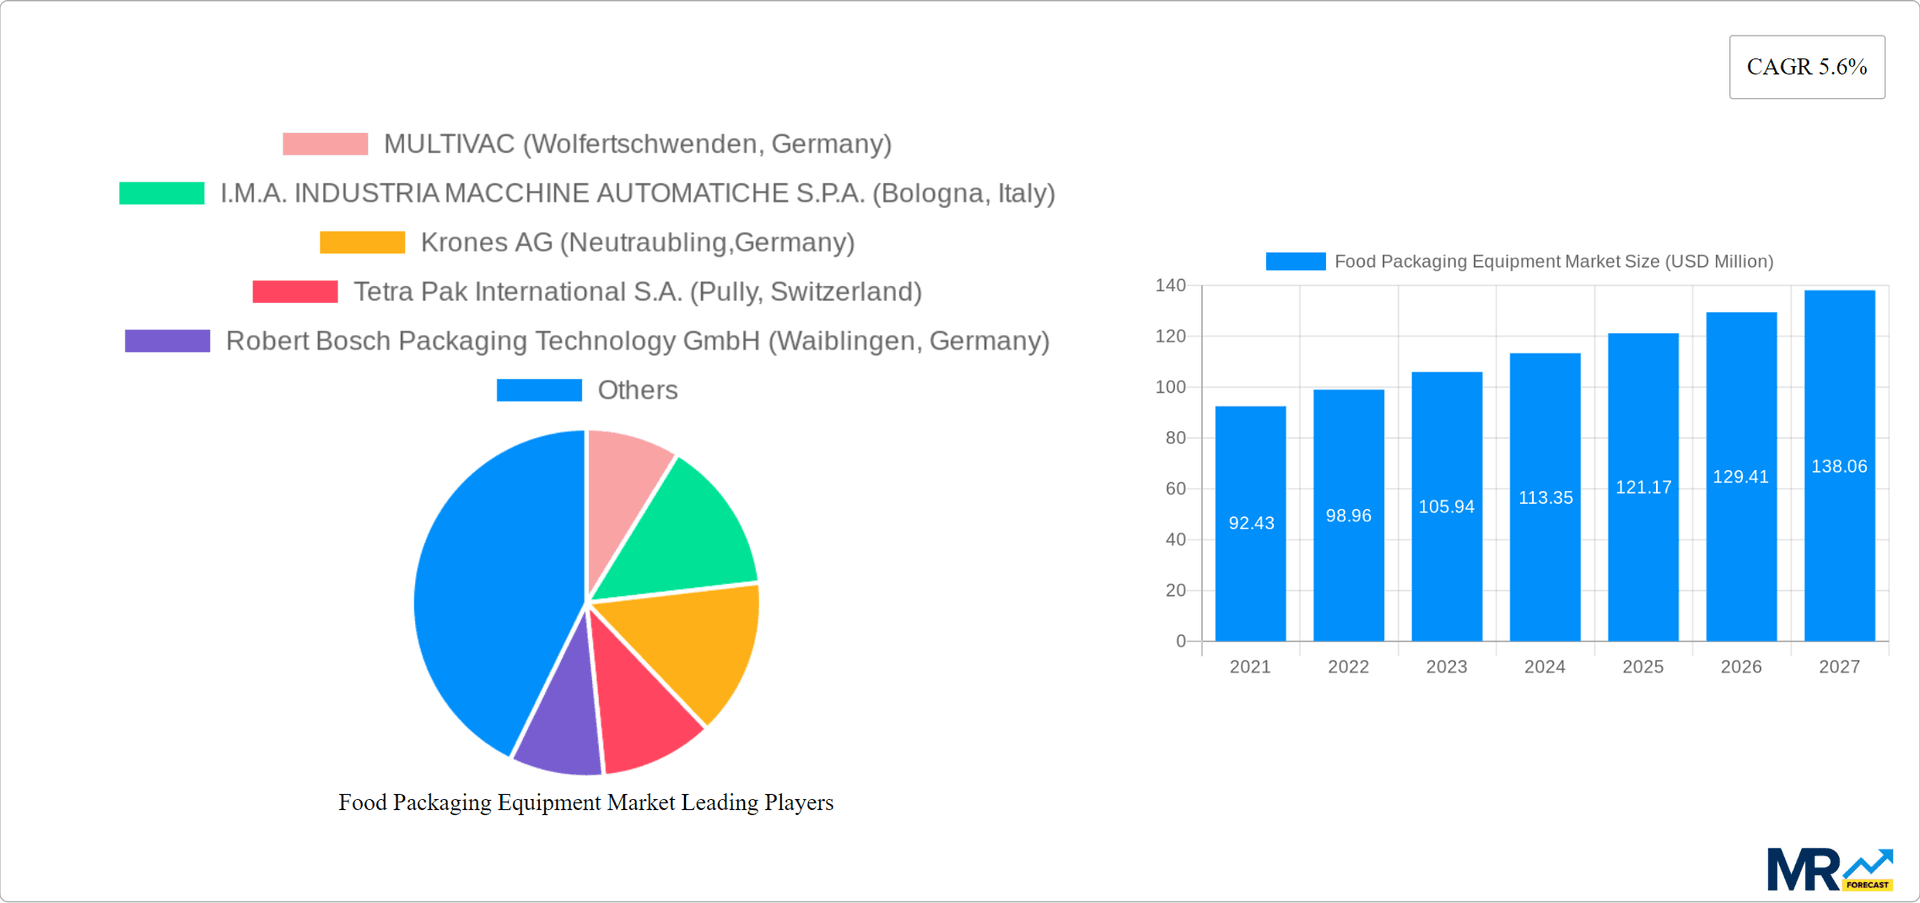The image size is (1920, 903).
Task: Select the 2021 axis label
Action: pos(1250,666)
